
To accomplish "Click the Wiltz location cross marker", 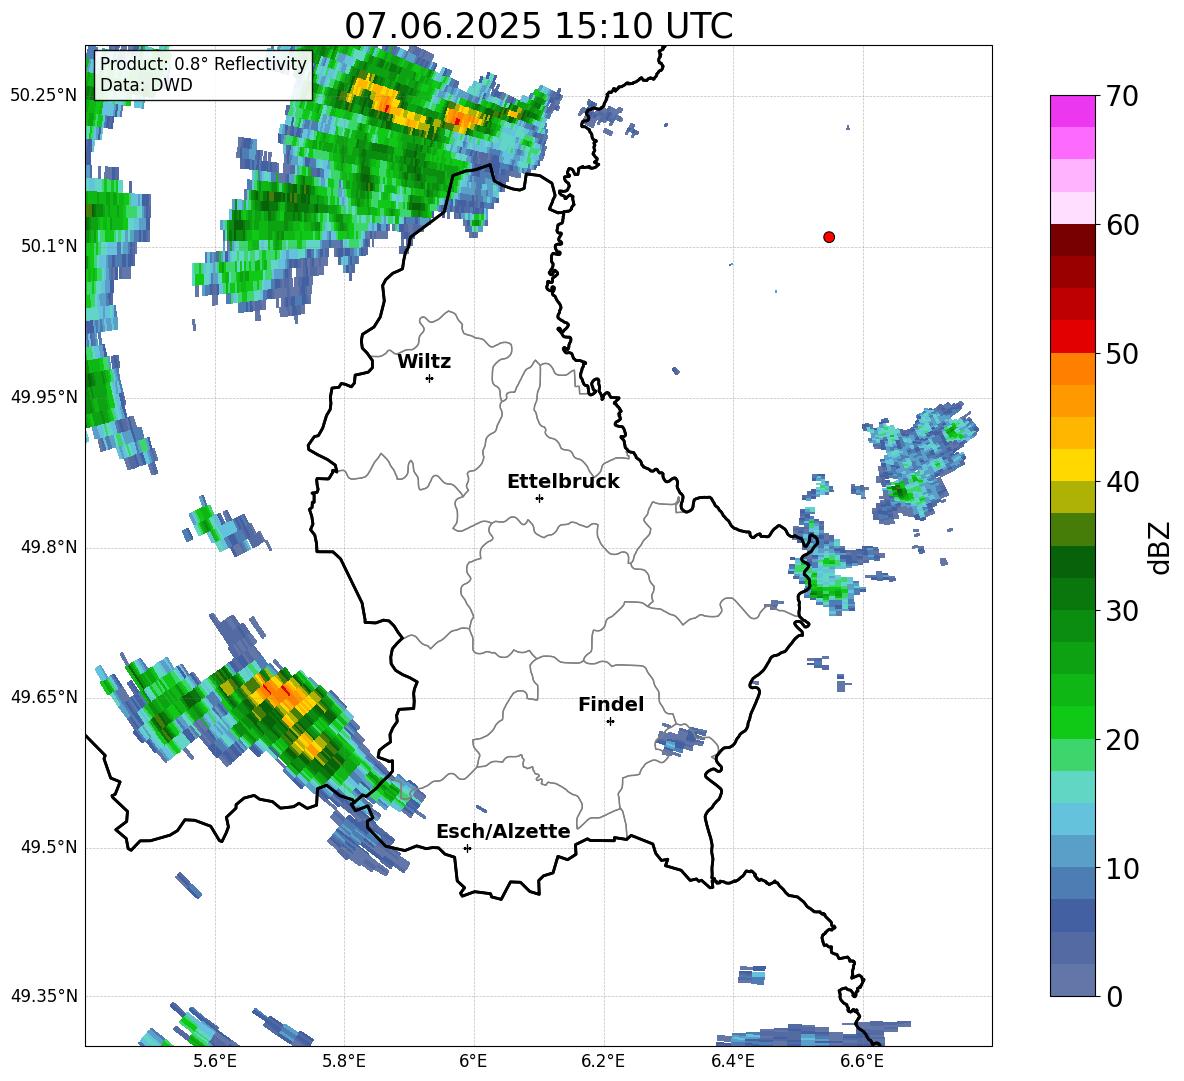I will (x=430, y=378).
